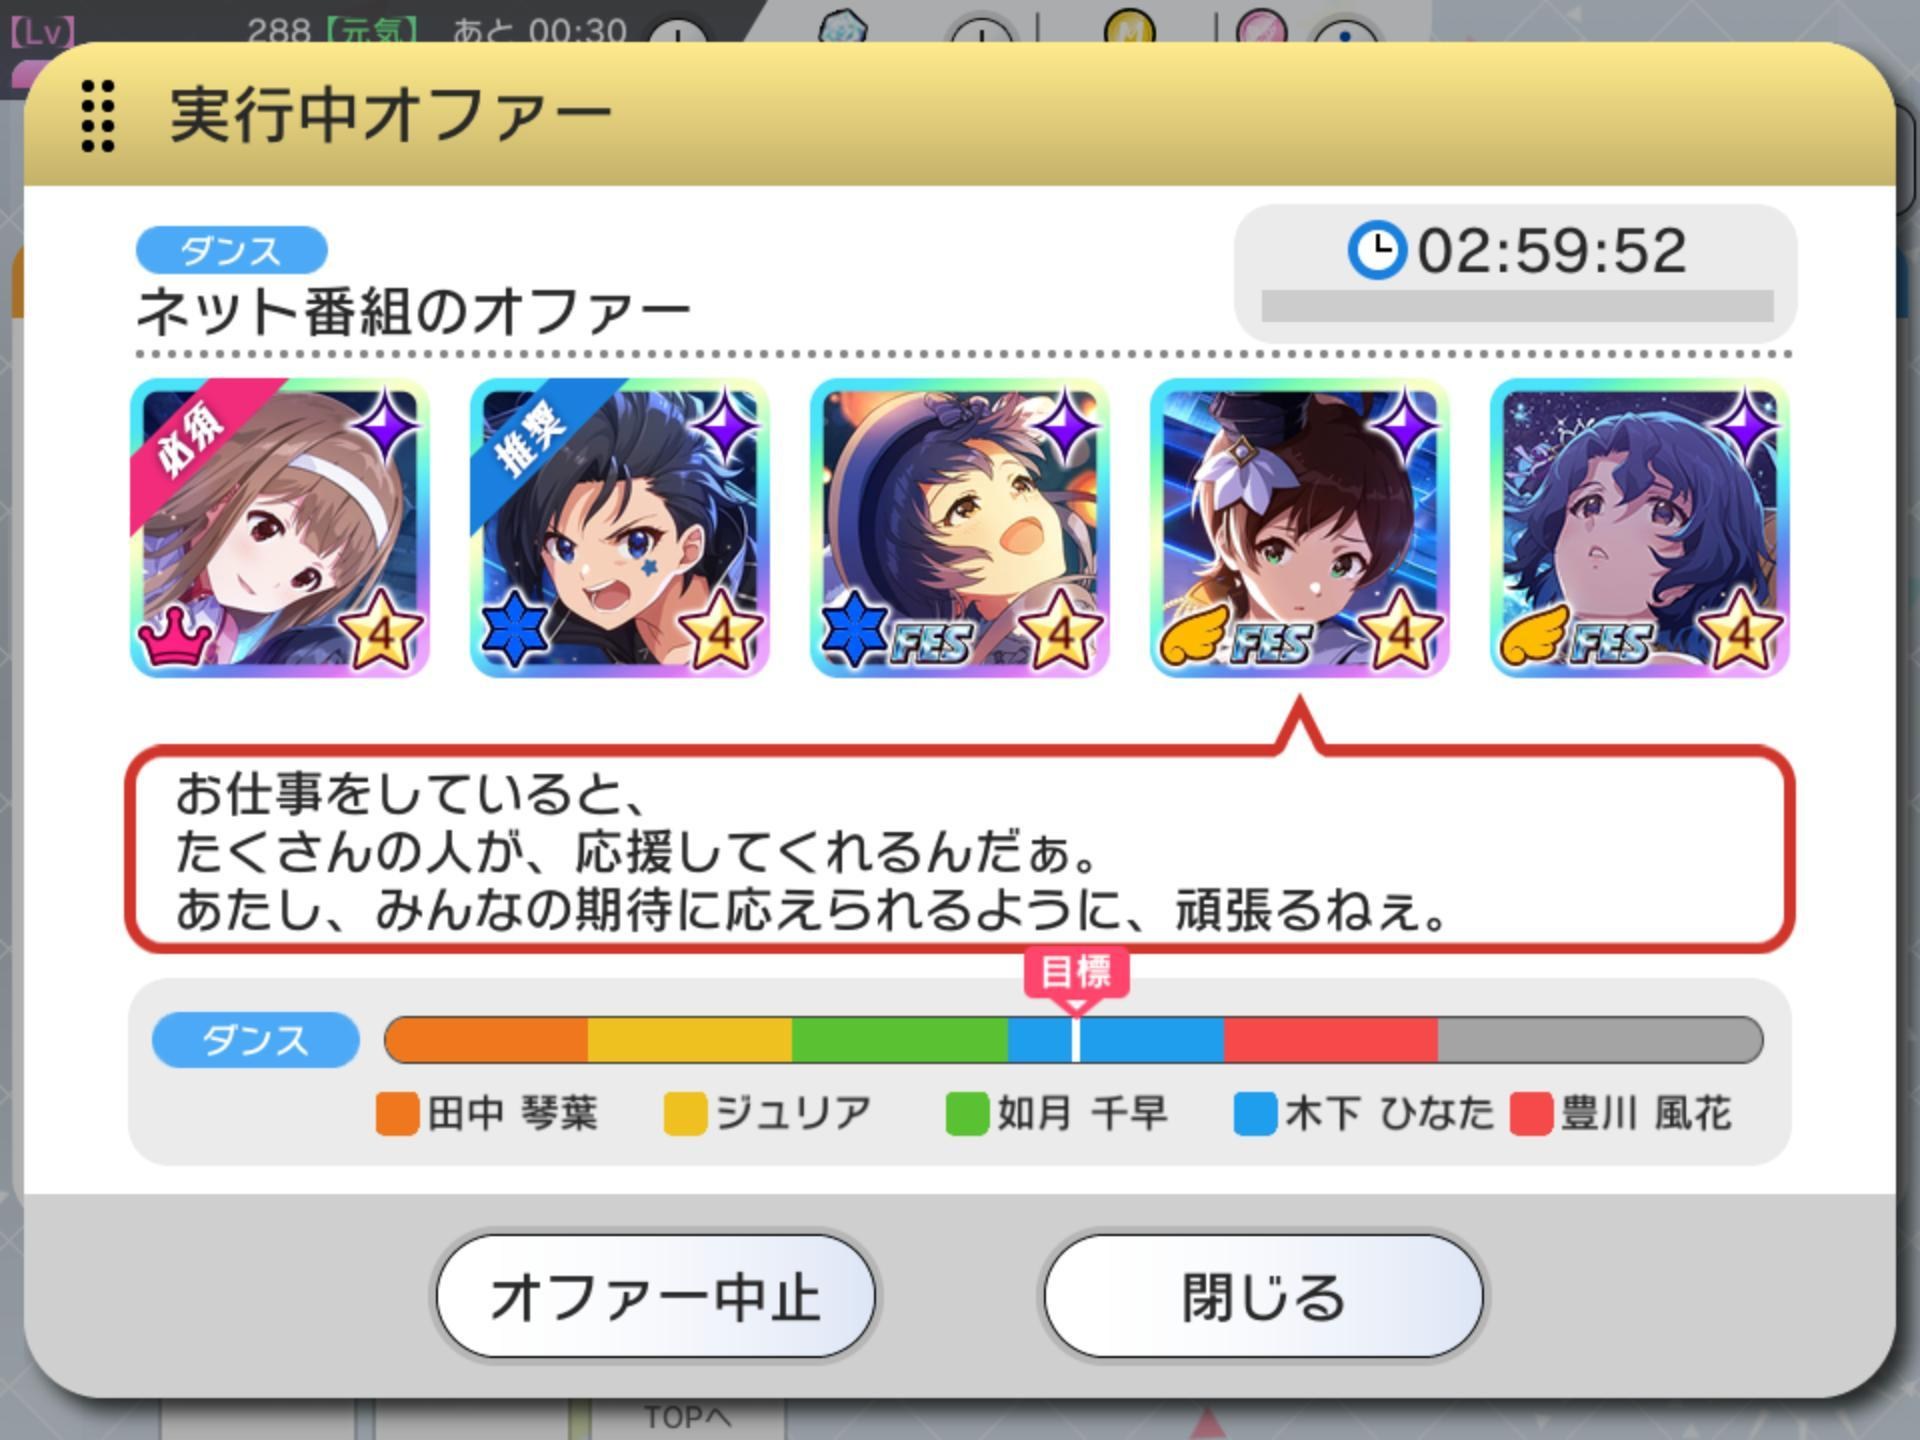Tap the Hinata speech bubble message

[x=960, y=850]
